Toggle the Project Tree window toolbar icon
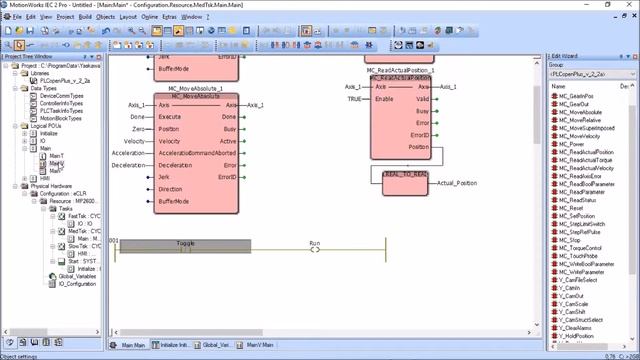This screenshot has width=640, height=360. pyautogui.click(x=157, y=31)
